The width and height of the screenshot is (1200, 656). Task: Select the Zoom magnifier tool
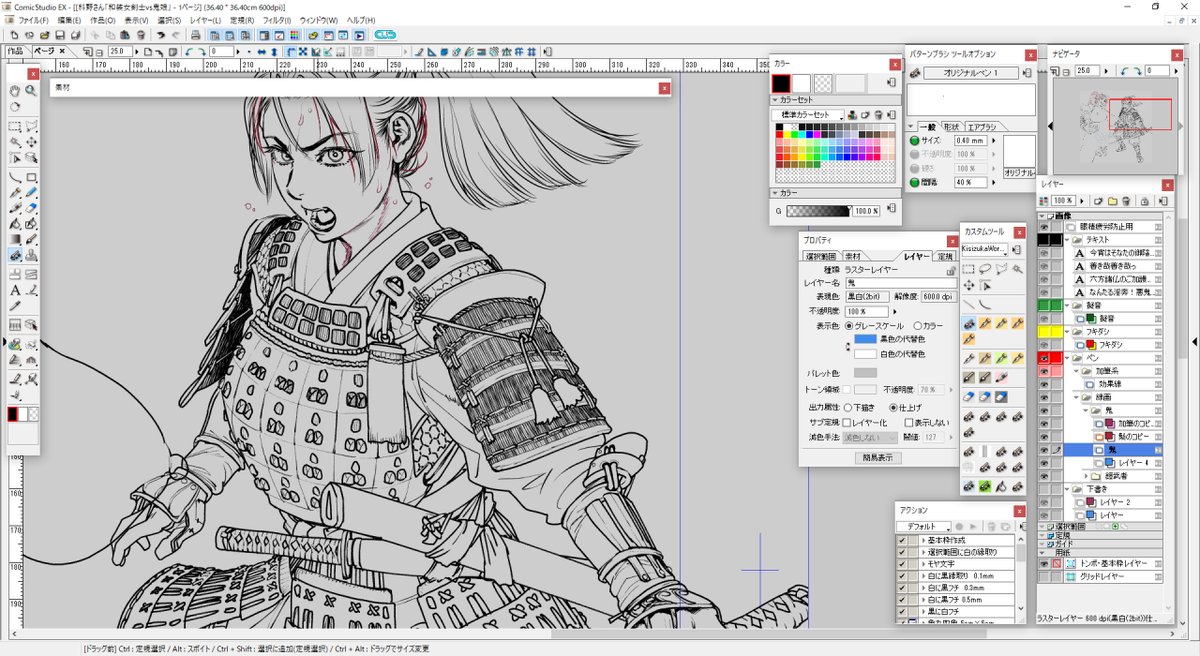pyautogui.click(x=31, y=90)
